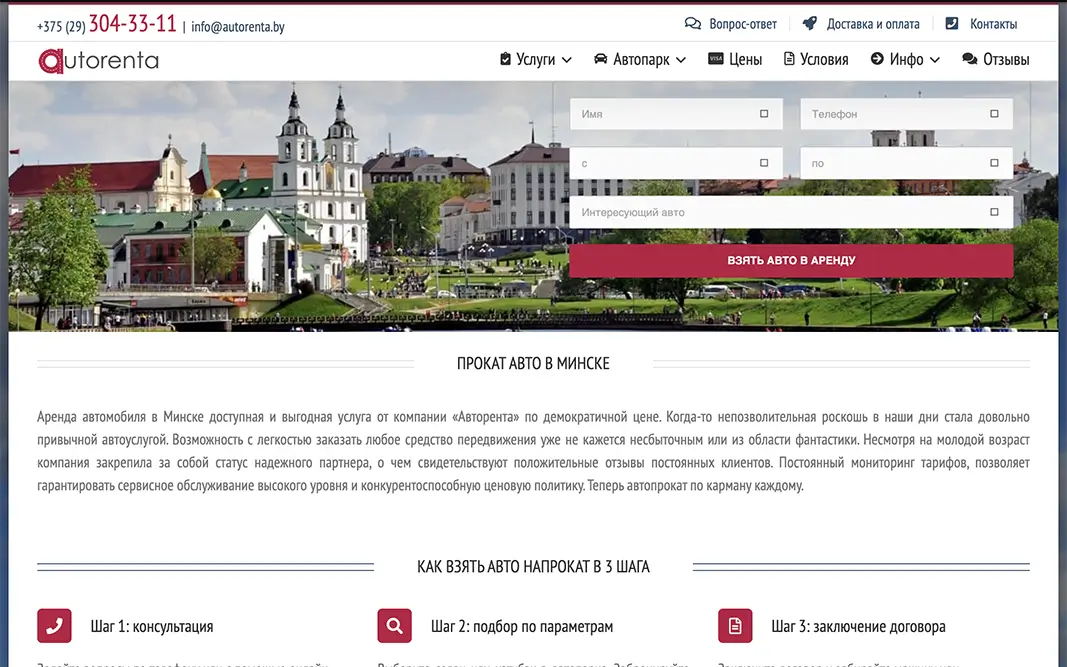Click the car icon next to Автопарк

coord(600,59)
